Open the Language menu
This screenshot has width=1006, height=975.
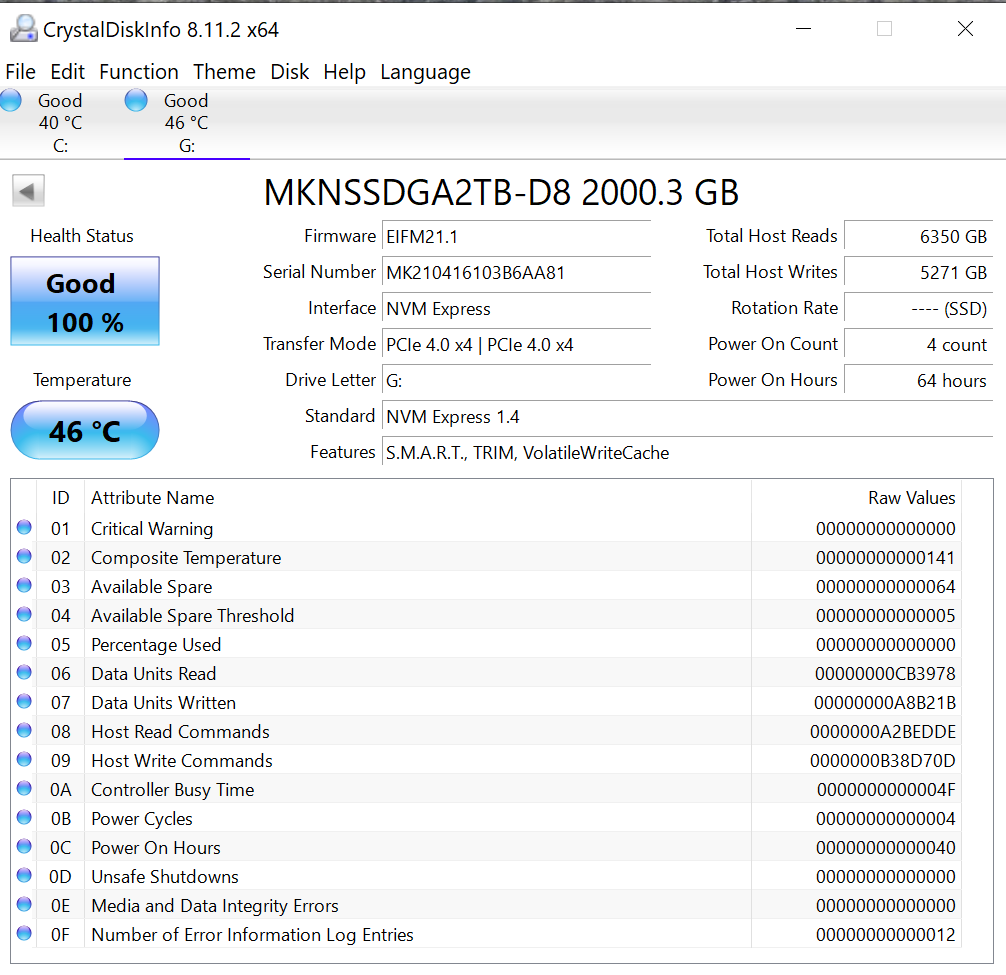(x=425, y=72)
